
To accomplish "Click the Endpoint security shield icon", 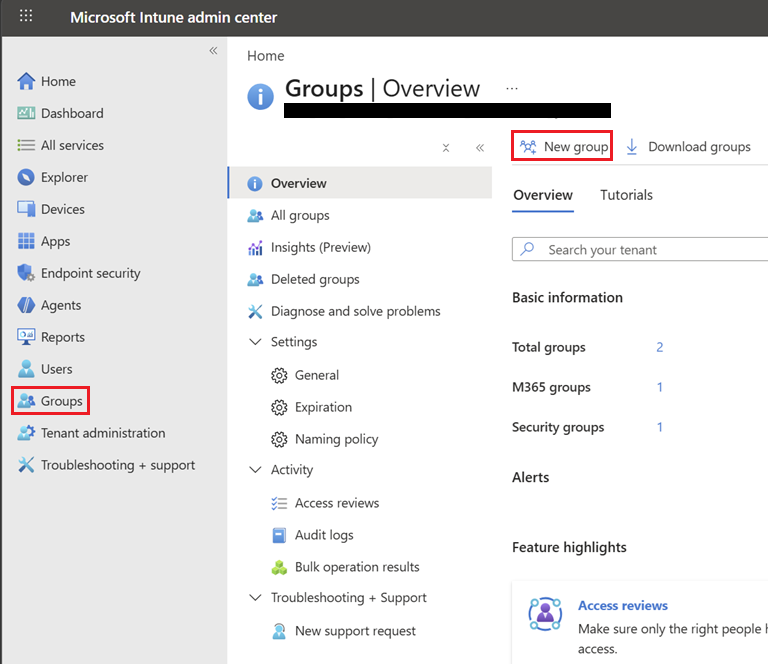I will click(x=26, y=273).
